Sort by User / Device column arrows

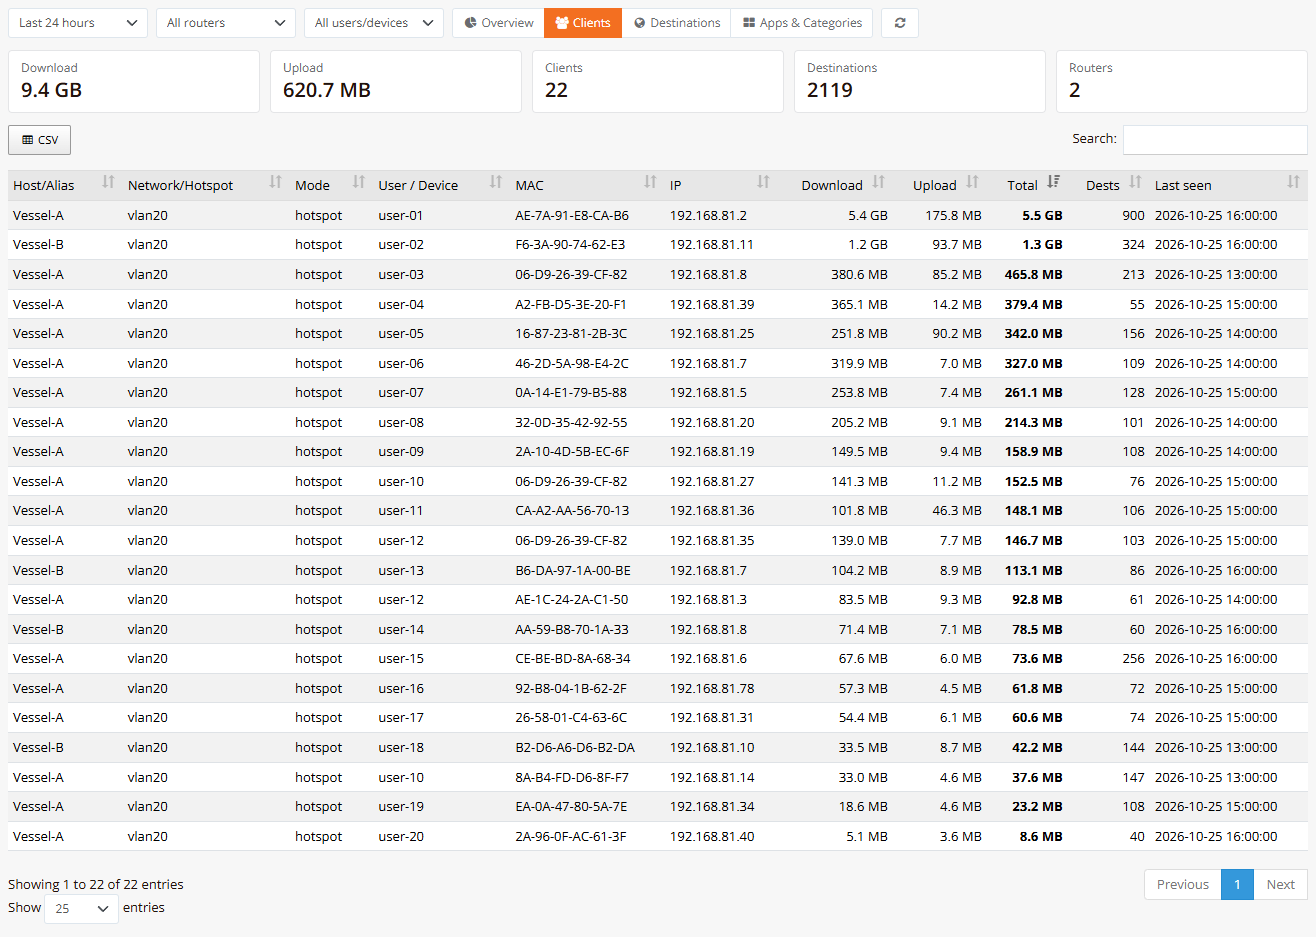click(496, 182)
